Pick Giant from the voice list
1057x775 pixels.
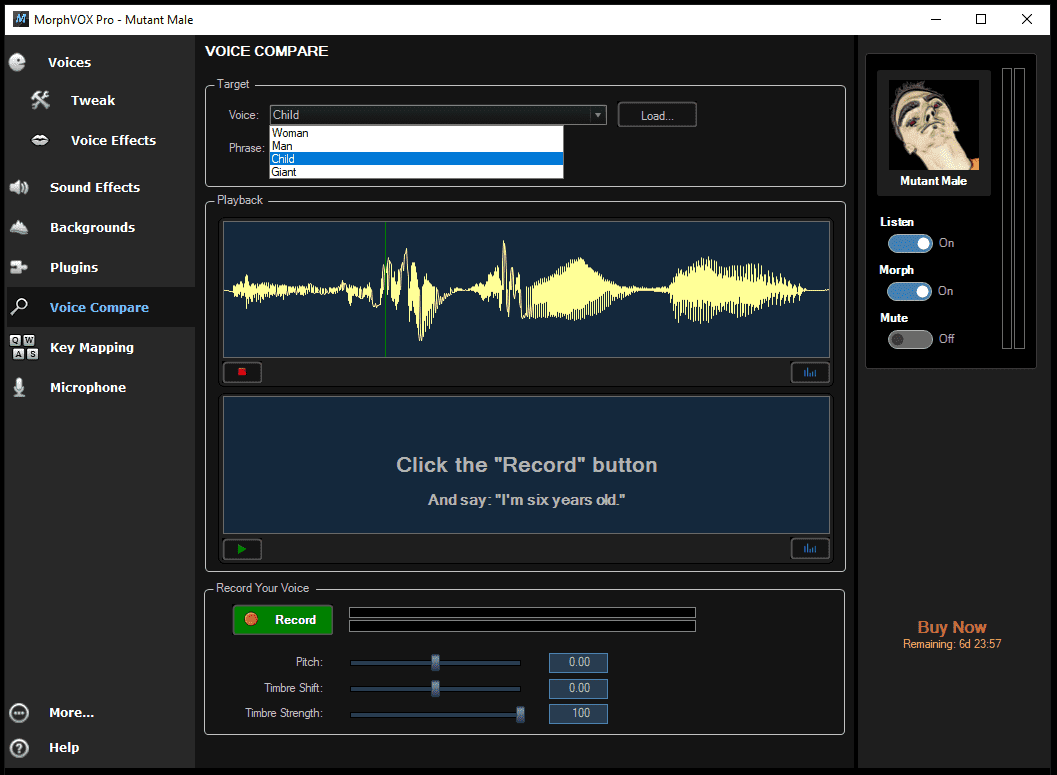[x=416, y=172]
